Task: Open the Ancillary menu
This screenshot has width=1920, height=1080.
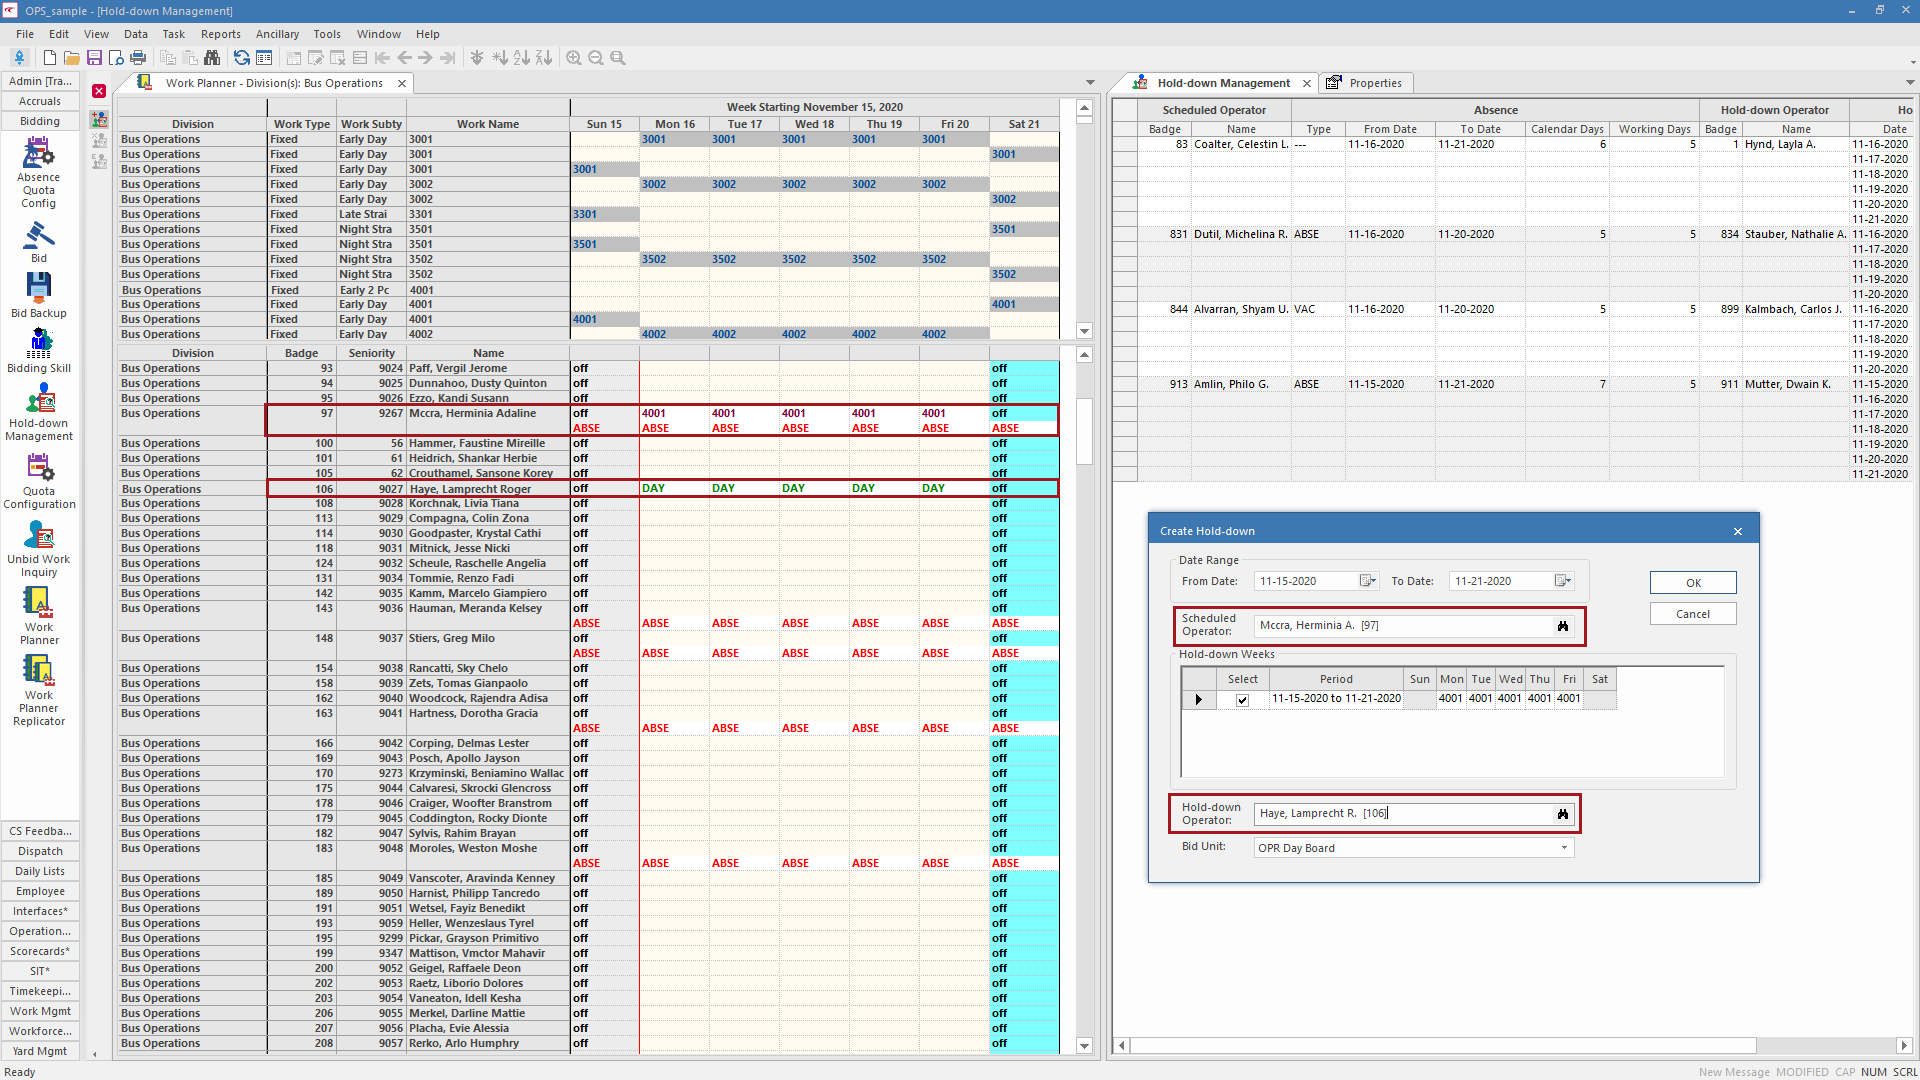Action: pyautogui.click(x=277, y=33)
